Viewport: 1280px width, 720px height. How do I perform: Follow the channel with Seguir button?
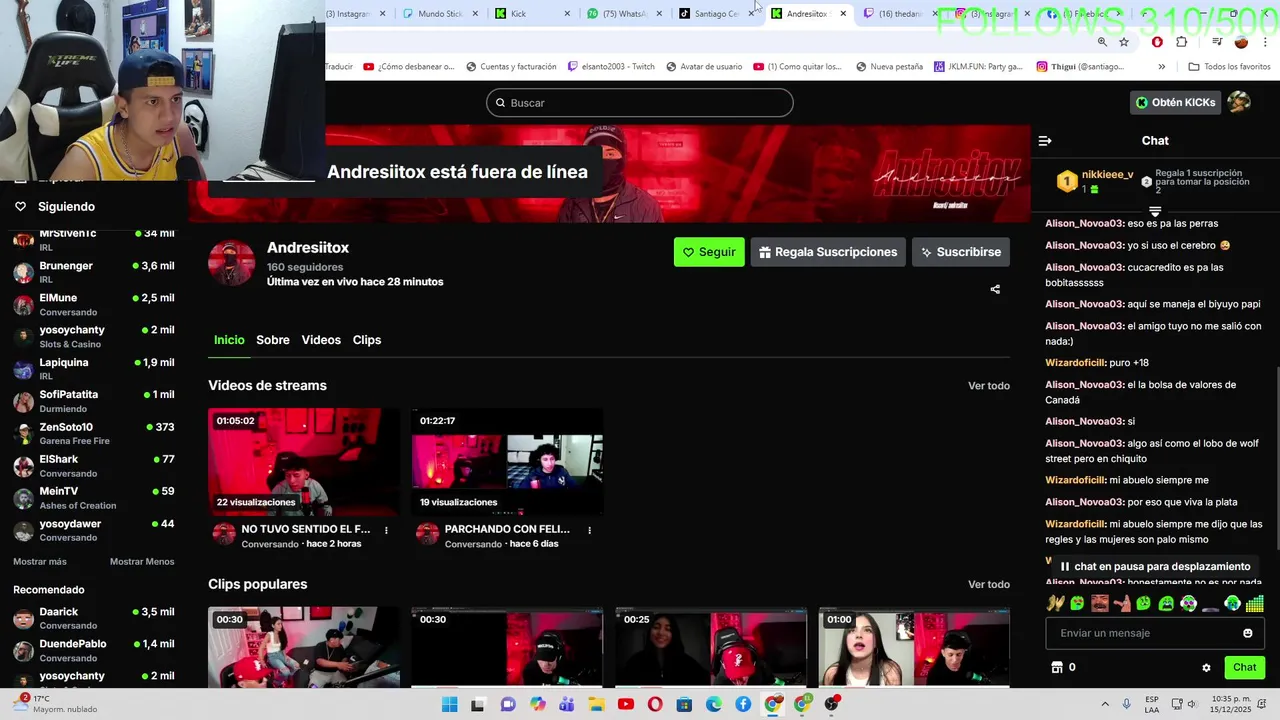(x=709, y=252)
